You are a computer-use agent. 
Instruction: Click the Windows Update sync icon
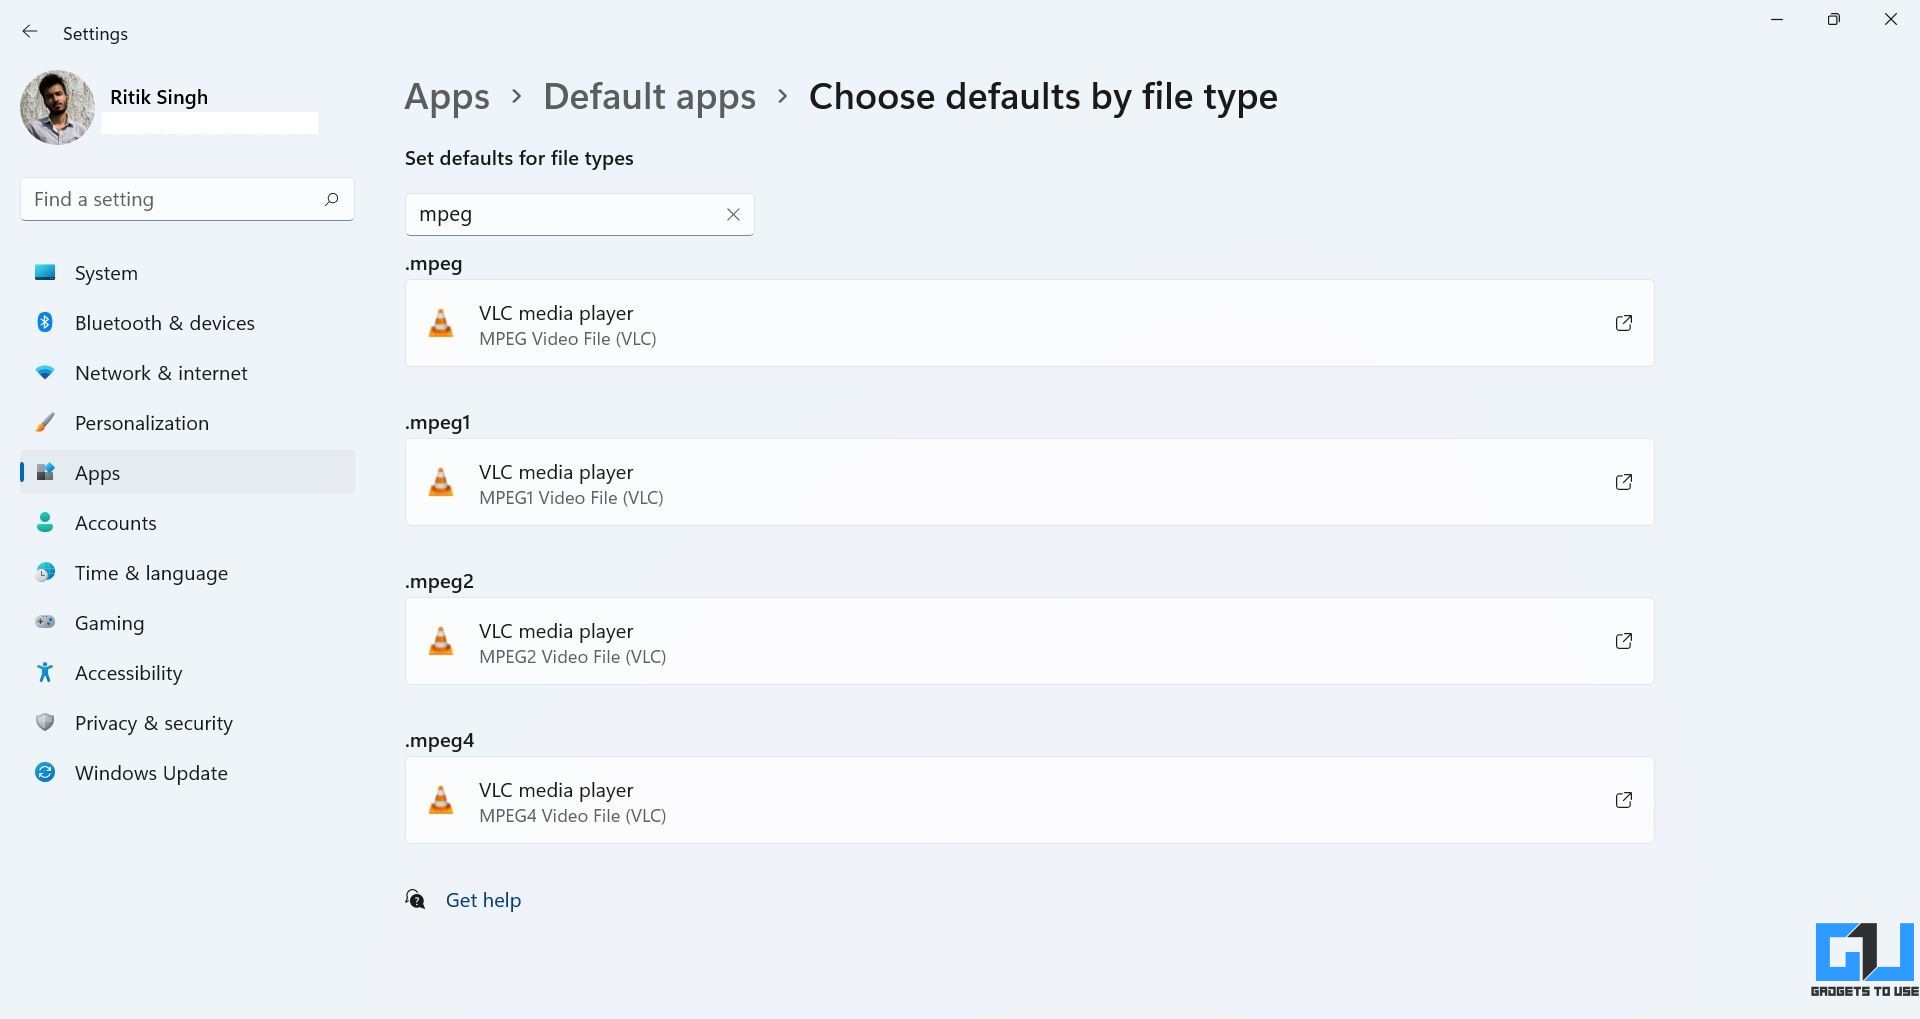click(x=45, y=772)
